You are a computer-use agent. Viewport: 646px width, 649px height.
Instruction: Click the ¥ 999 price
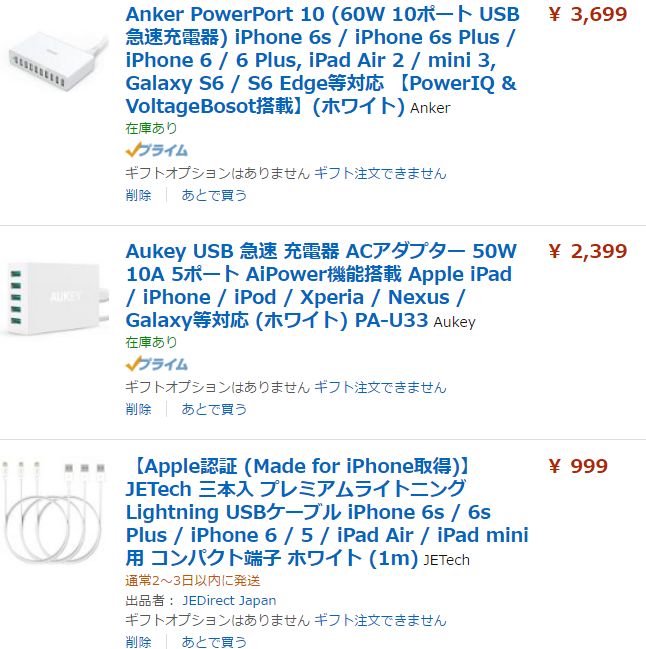(578, 466)
